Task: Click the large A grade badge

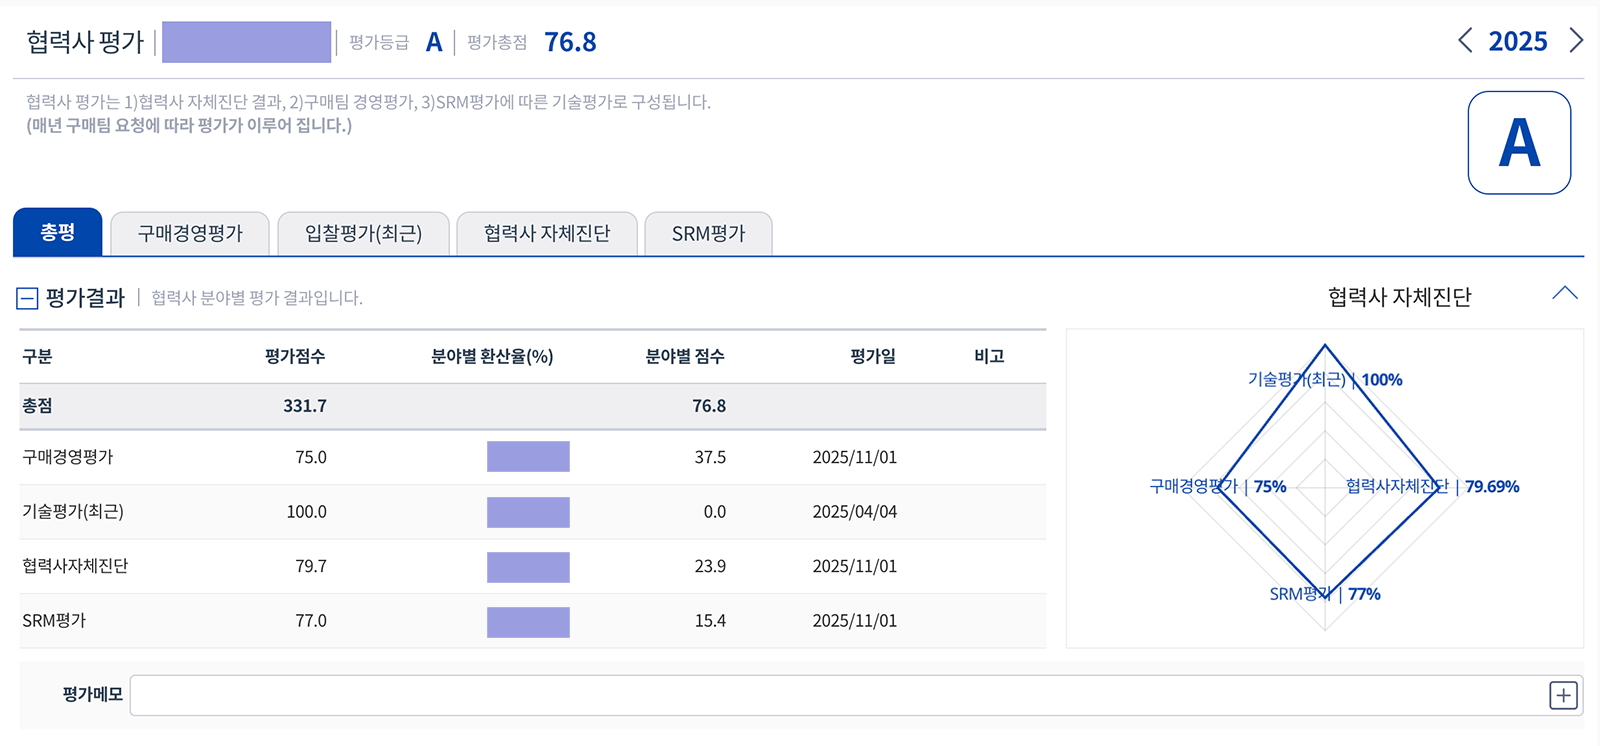Action: click(1519, 143)
